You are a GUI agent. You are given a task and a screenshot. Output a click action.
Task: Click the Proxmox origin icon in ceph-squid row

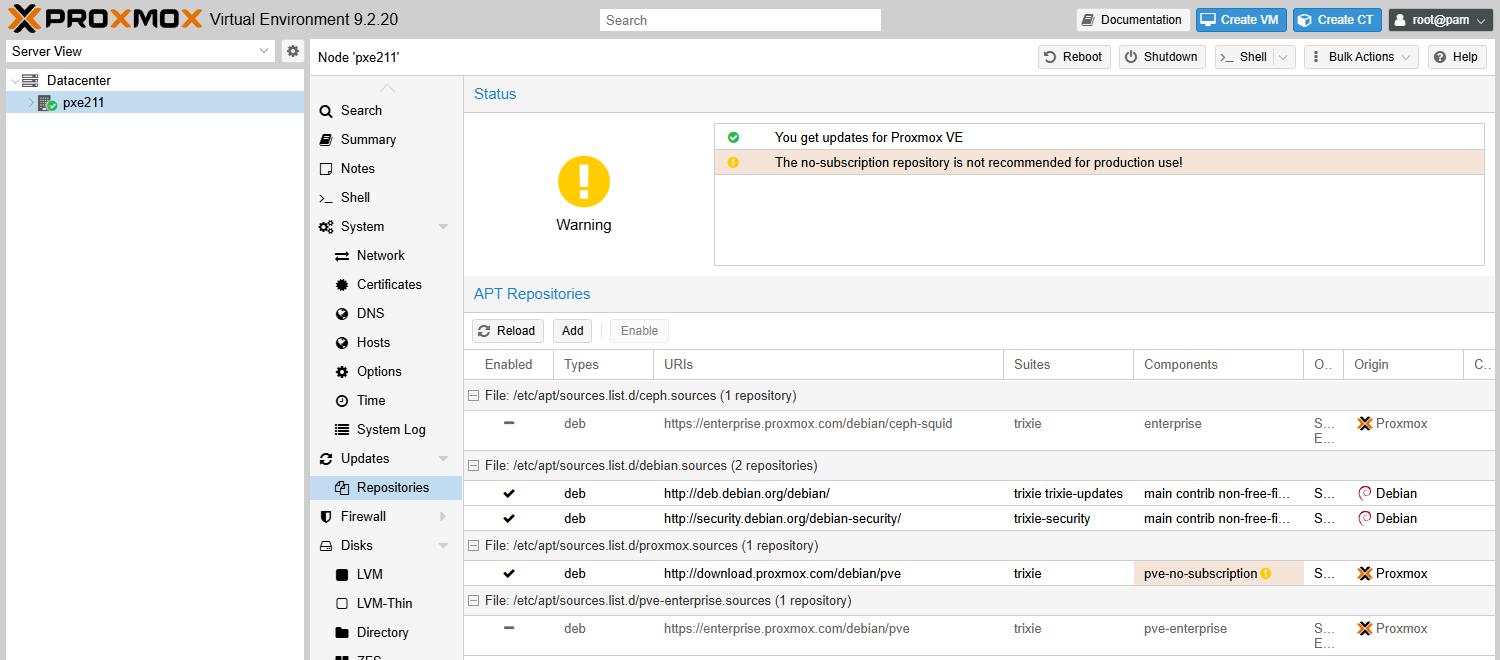(x=1365, y=424)
